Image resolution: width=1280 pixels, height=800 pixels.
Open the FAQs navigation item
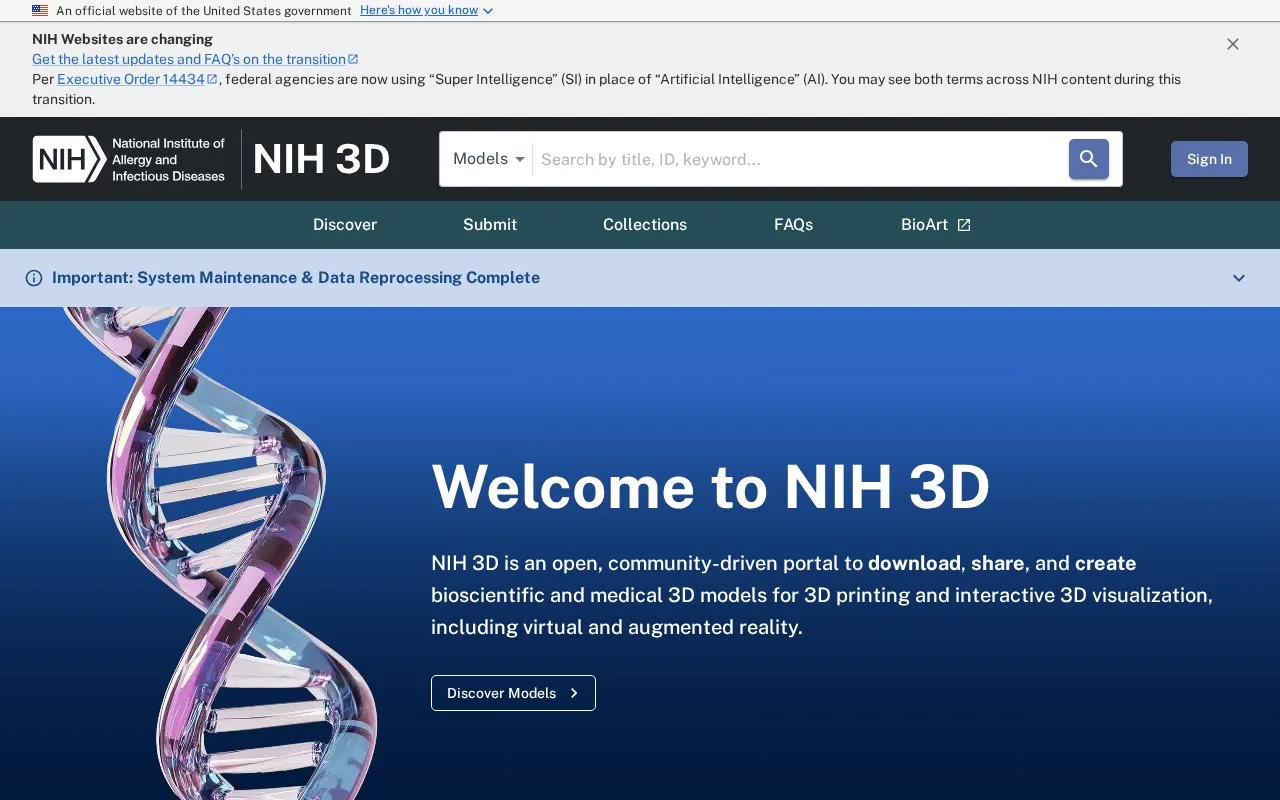[793, 225]
